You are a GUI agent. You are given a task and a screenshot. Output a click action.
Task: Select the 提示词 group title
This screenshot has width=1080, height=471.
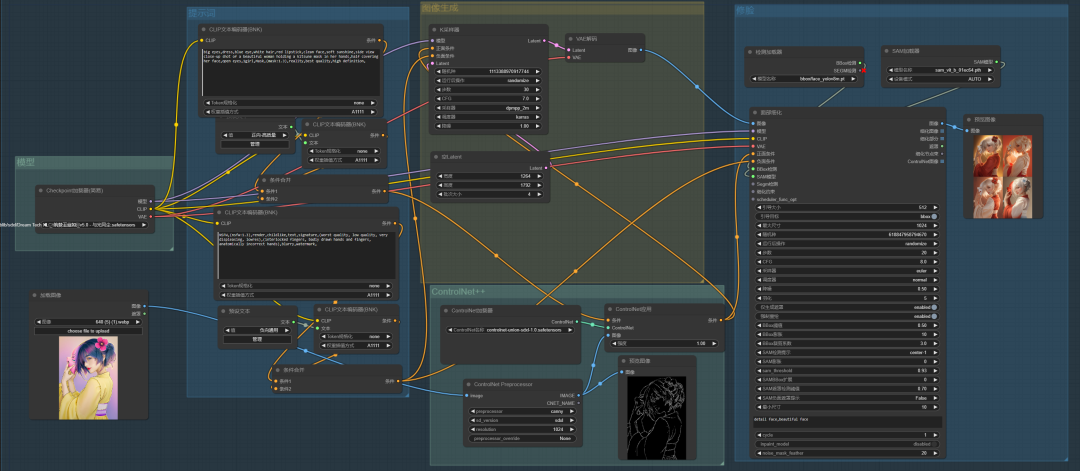click(x=202, y=14)
